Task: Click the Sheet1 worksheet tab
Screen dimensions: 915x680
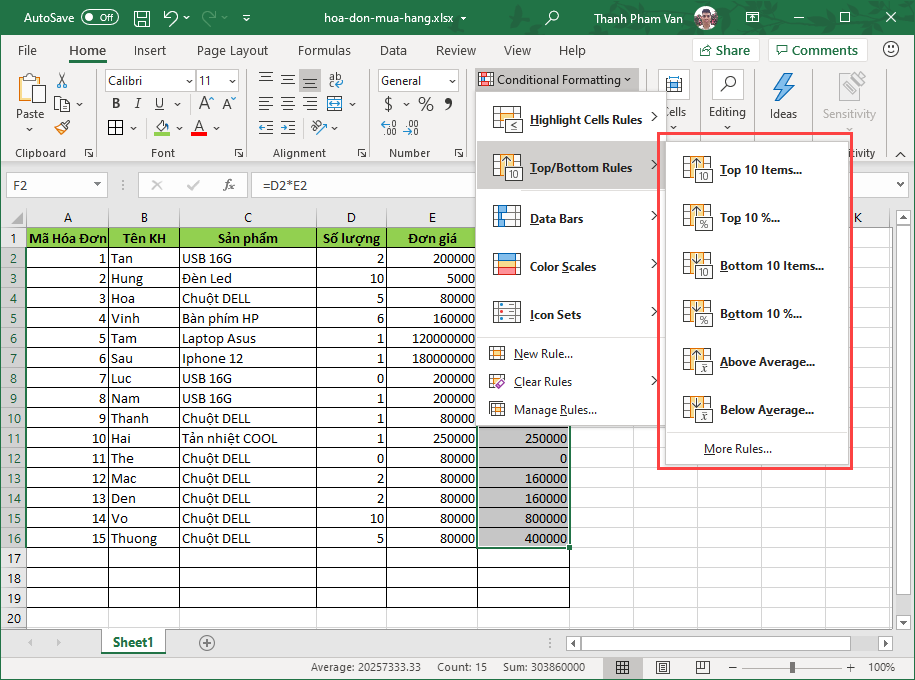Action: click(x=133, y=642)
